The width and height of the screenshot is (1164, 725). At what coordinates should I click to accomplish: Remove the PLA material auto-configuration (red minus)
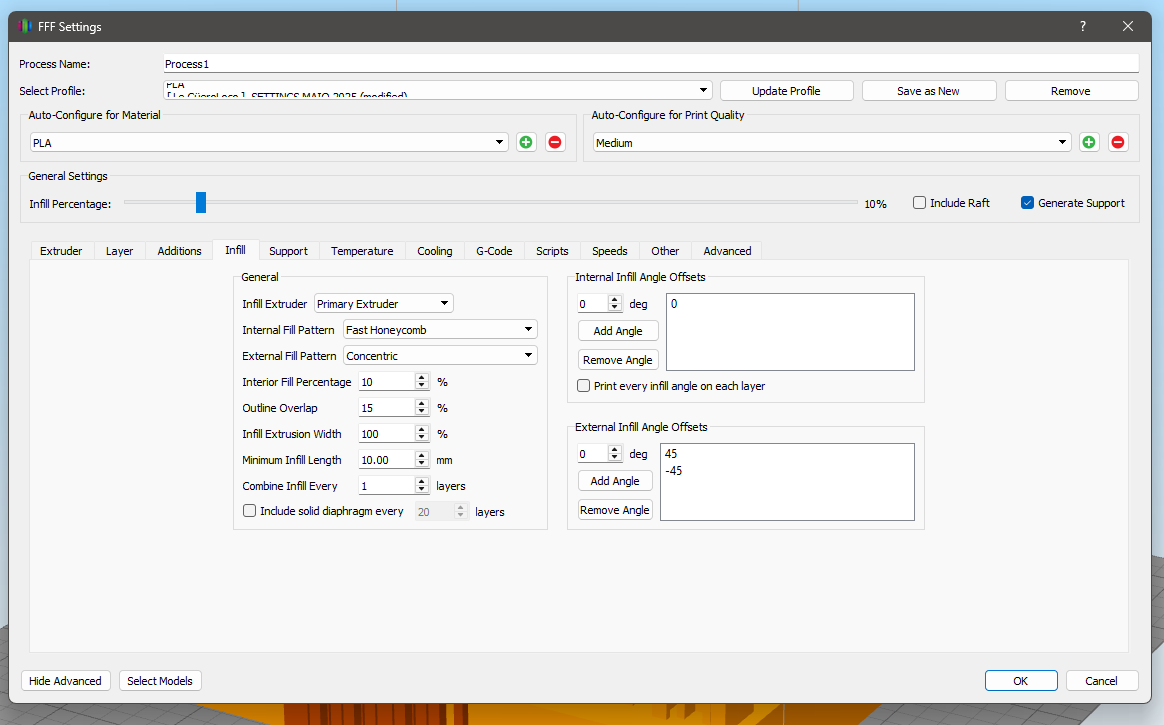pos(555,142)
